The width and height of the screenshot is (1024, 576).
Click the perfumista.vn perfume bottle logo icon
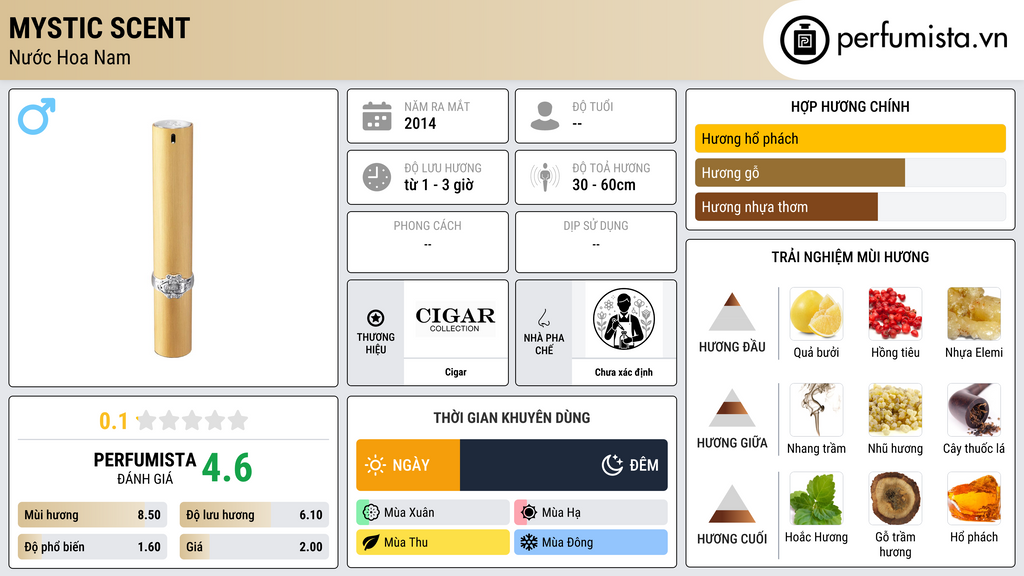click(x=804, y=40)
